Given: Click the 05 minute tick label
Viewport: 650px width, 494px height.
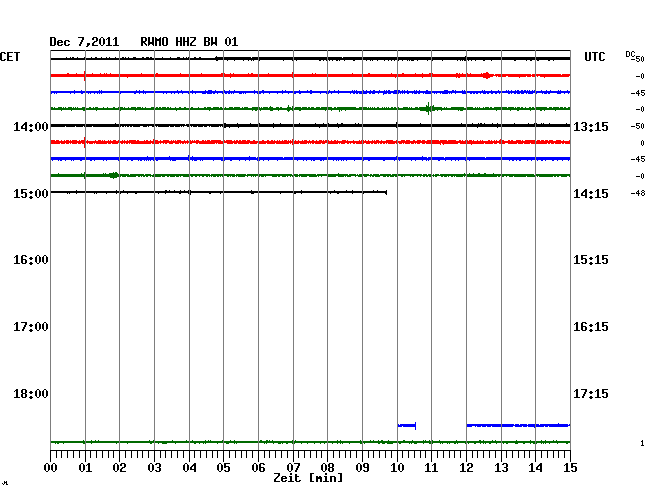Looking at the screenshot, I should (223, 468).
